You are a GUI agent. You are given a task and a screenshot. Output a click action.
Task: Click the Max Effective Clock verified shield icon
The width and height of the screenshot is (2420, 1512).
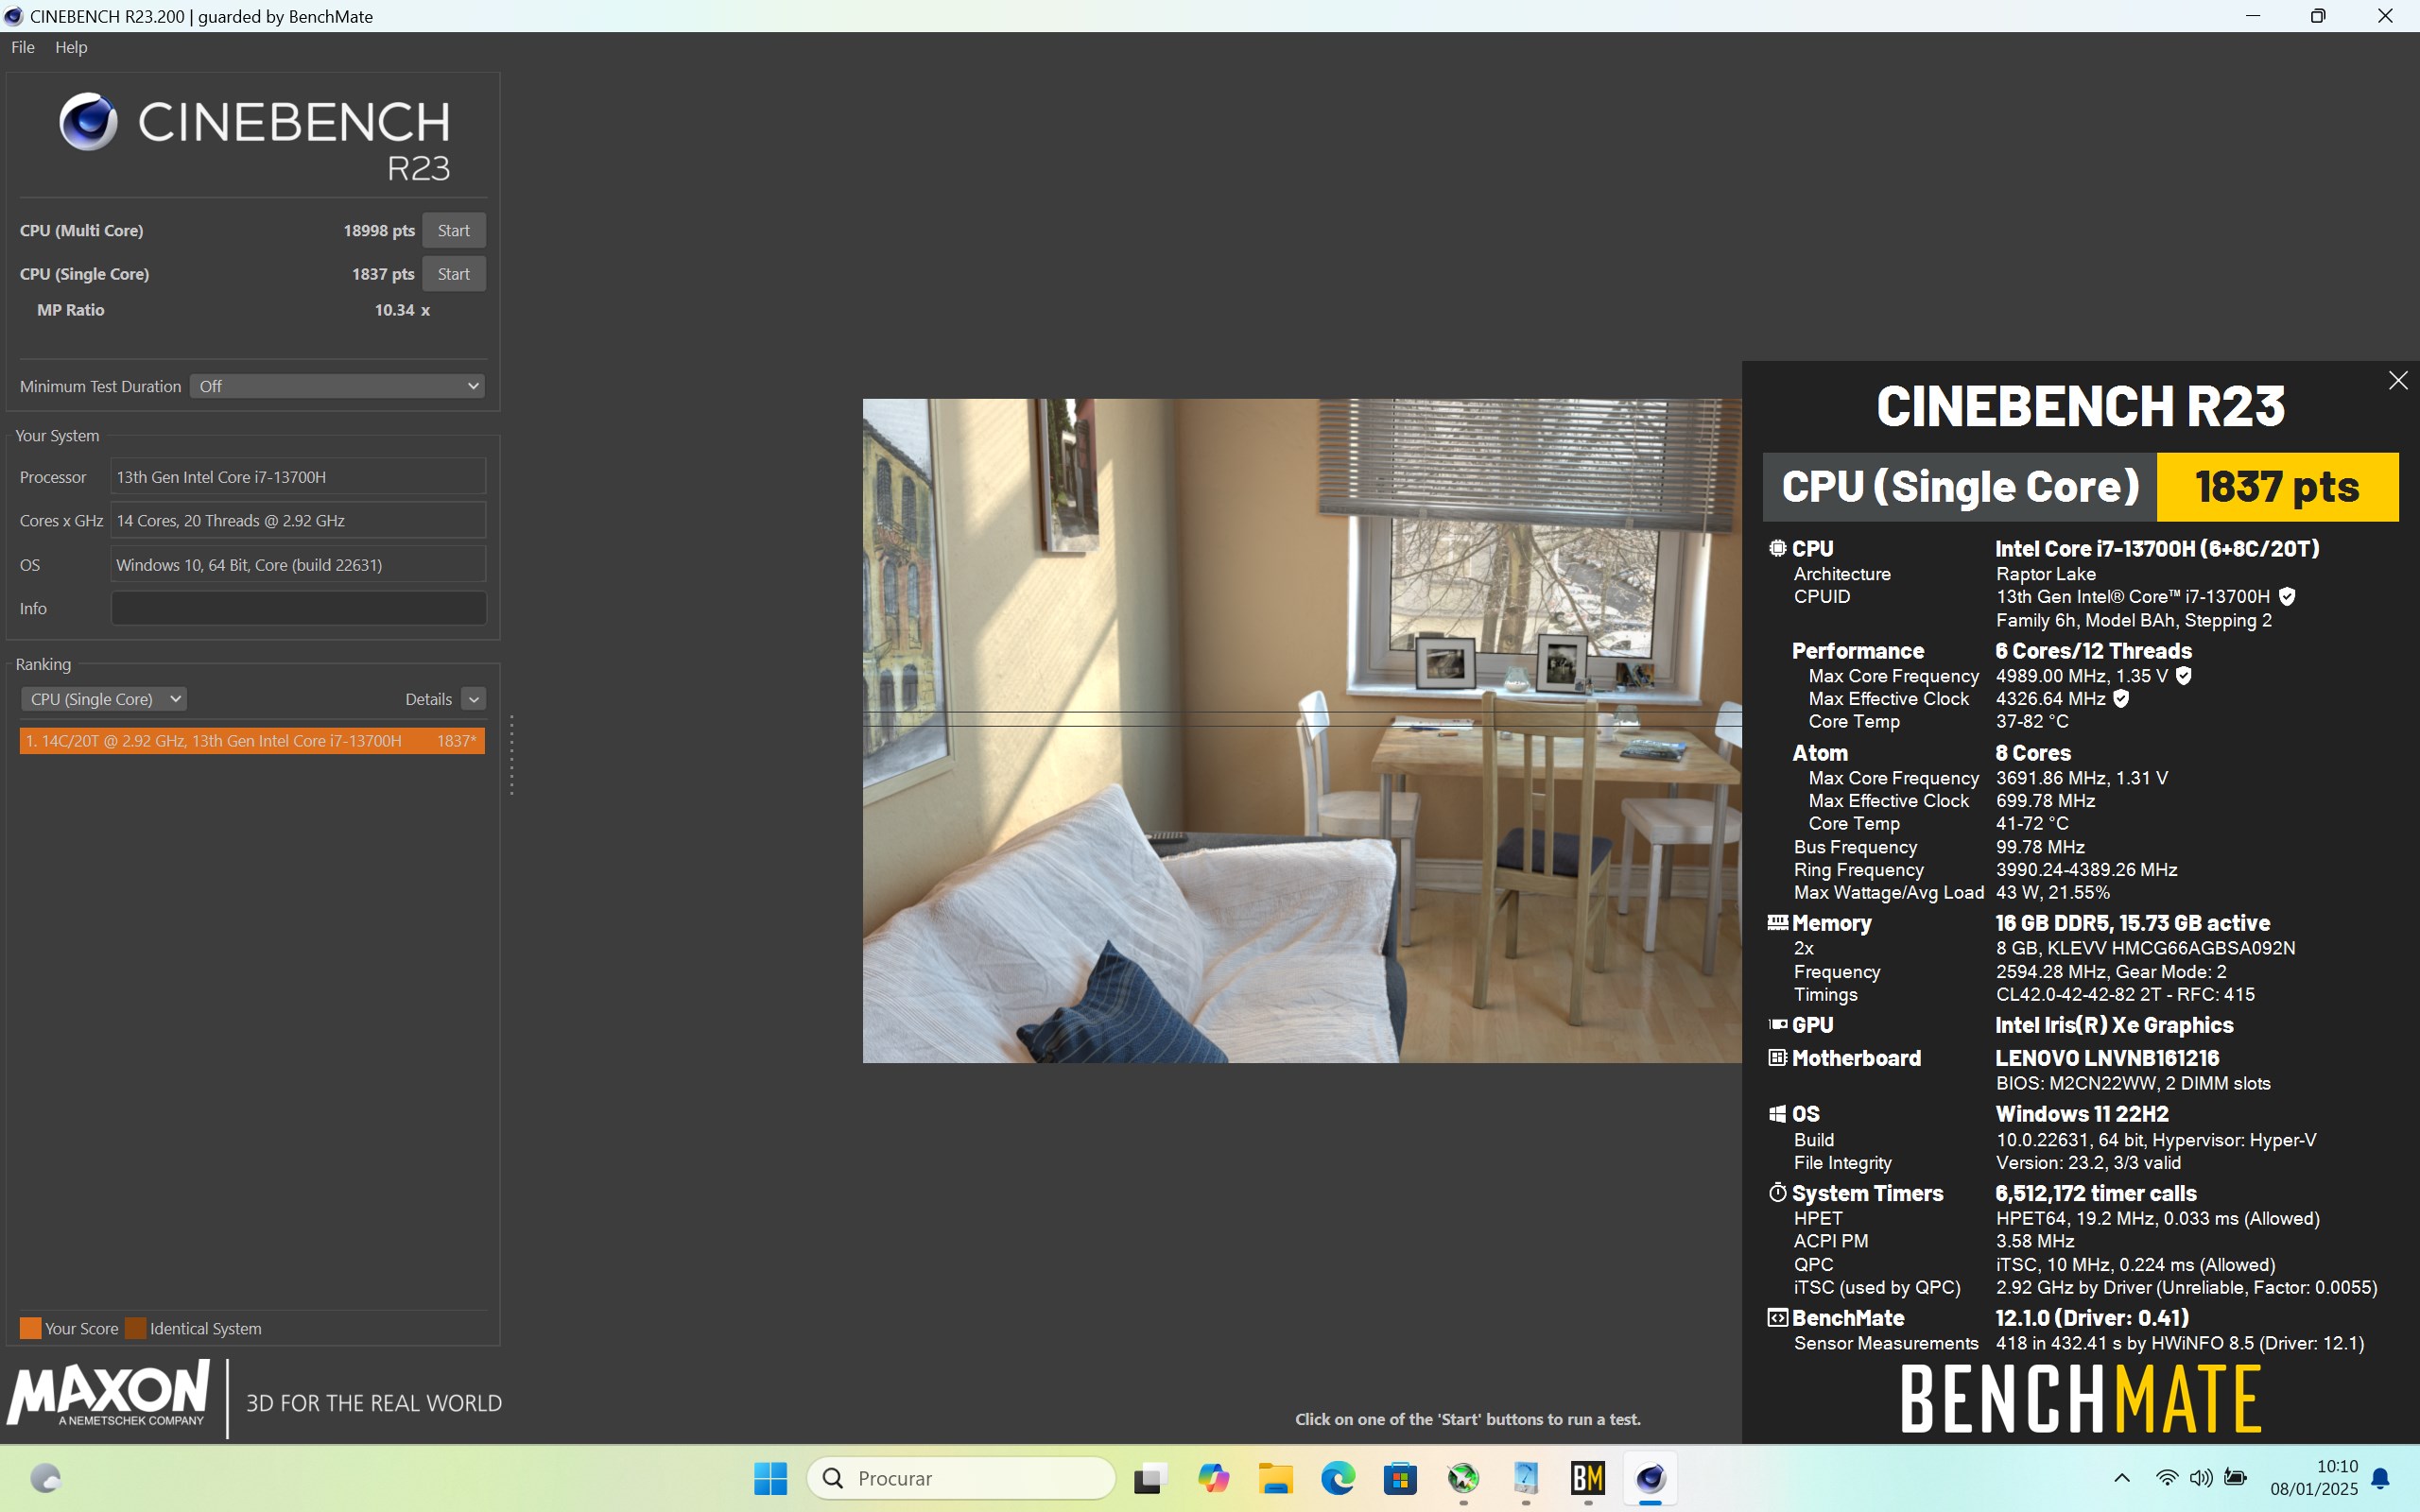(x=2121, y=699)
